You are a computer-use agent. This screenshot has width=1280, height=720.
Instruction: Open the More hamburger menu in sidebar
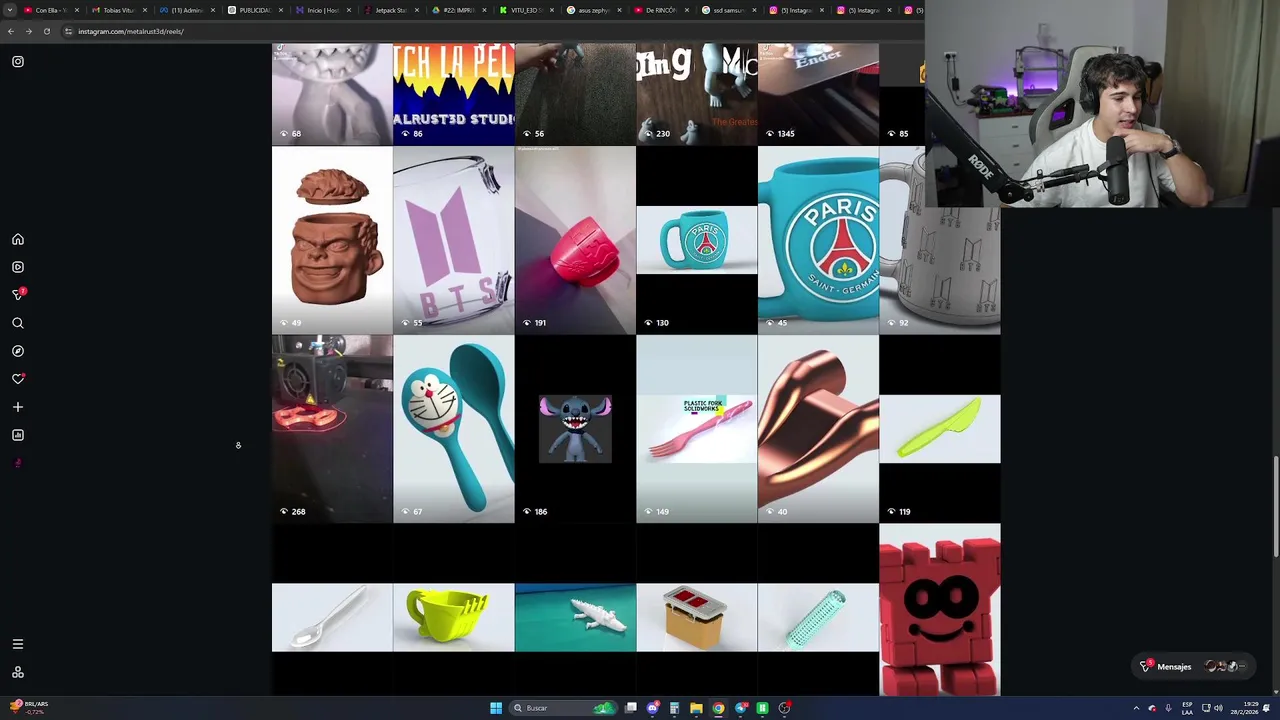[x=18, y=644]
